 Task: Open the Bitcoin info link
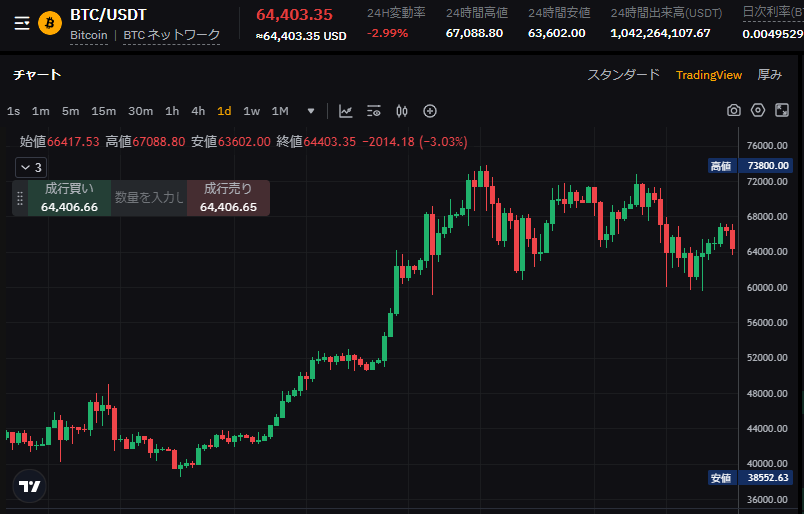(89, 35)
